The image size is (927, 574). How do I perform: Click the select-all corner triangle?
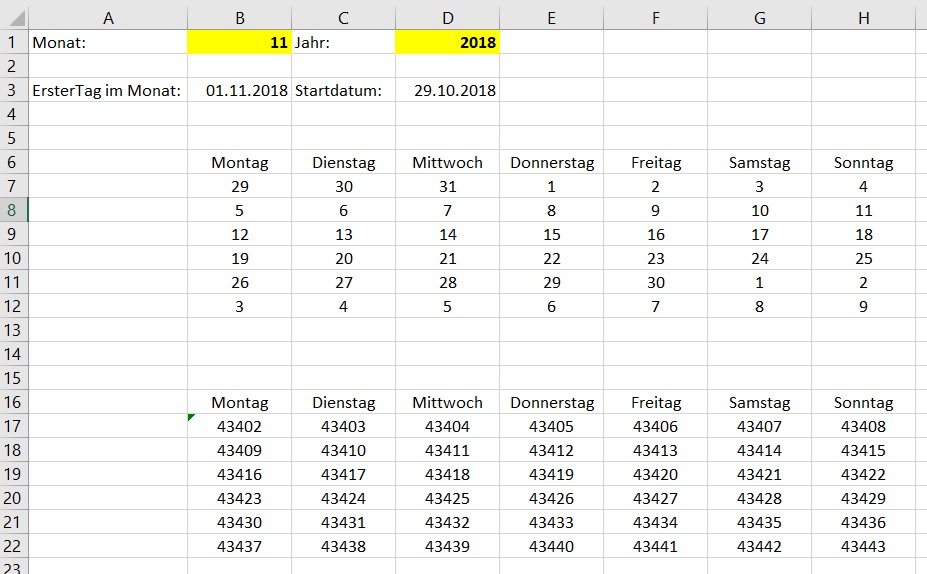pyautogui.click(x=14, y=18)
